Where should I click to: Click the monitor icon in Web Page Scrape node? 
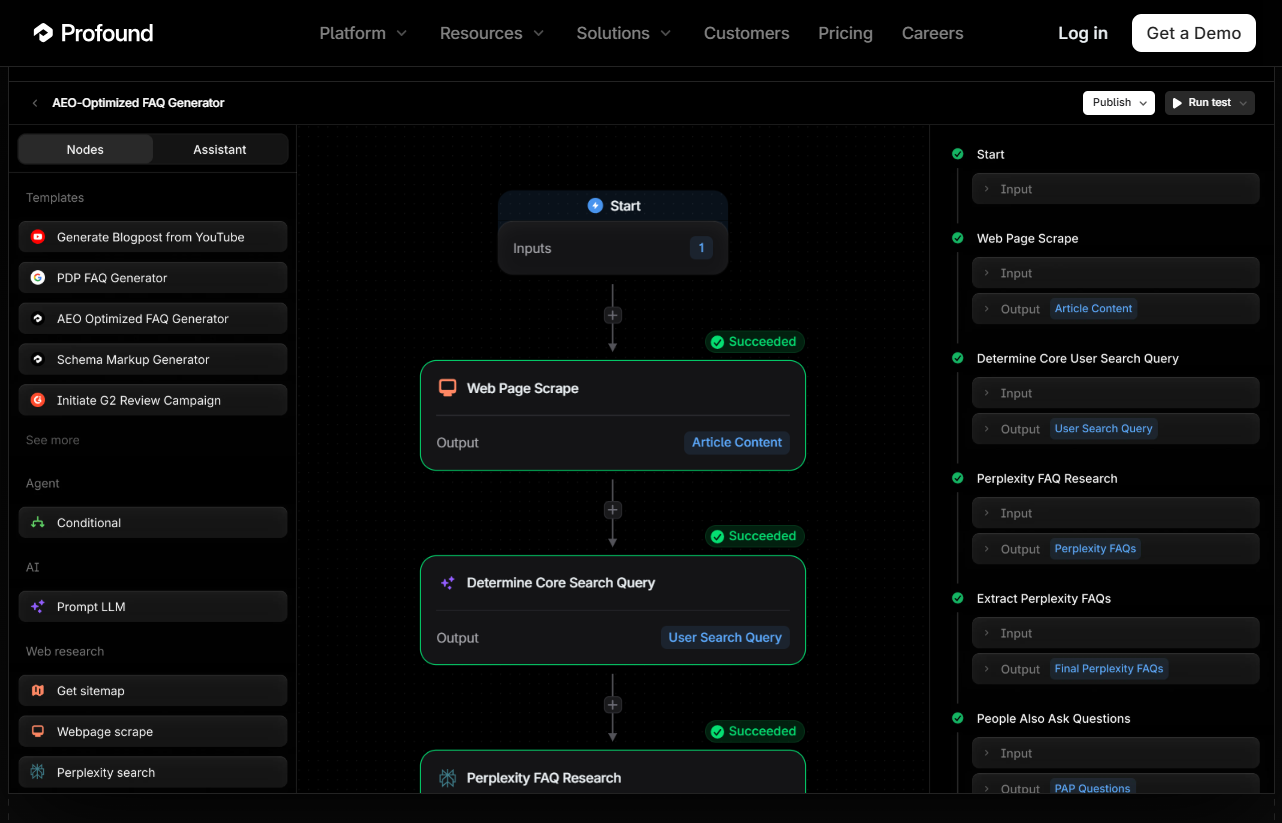pyautogui.click(x=448, y=388)
